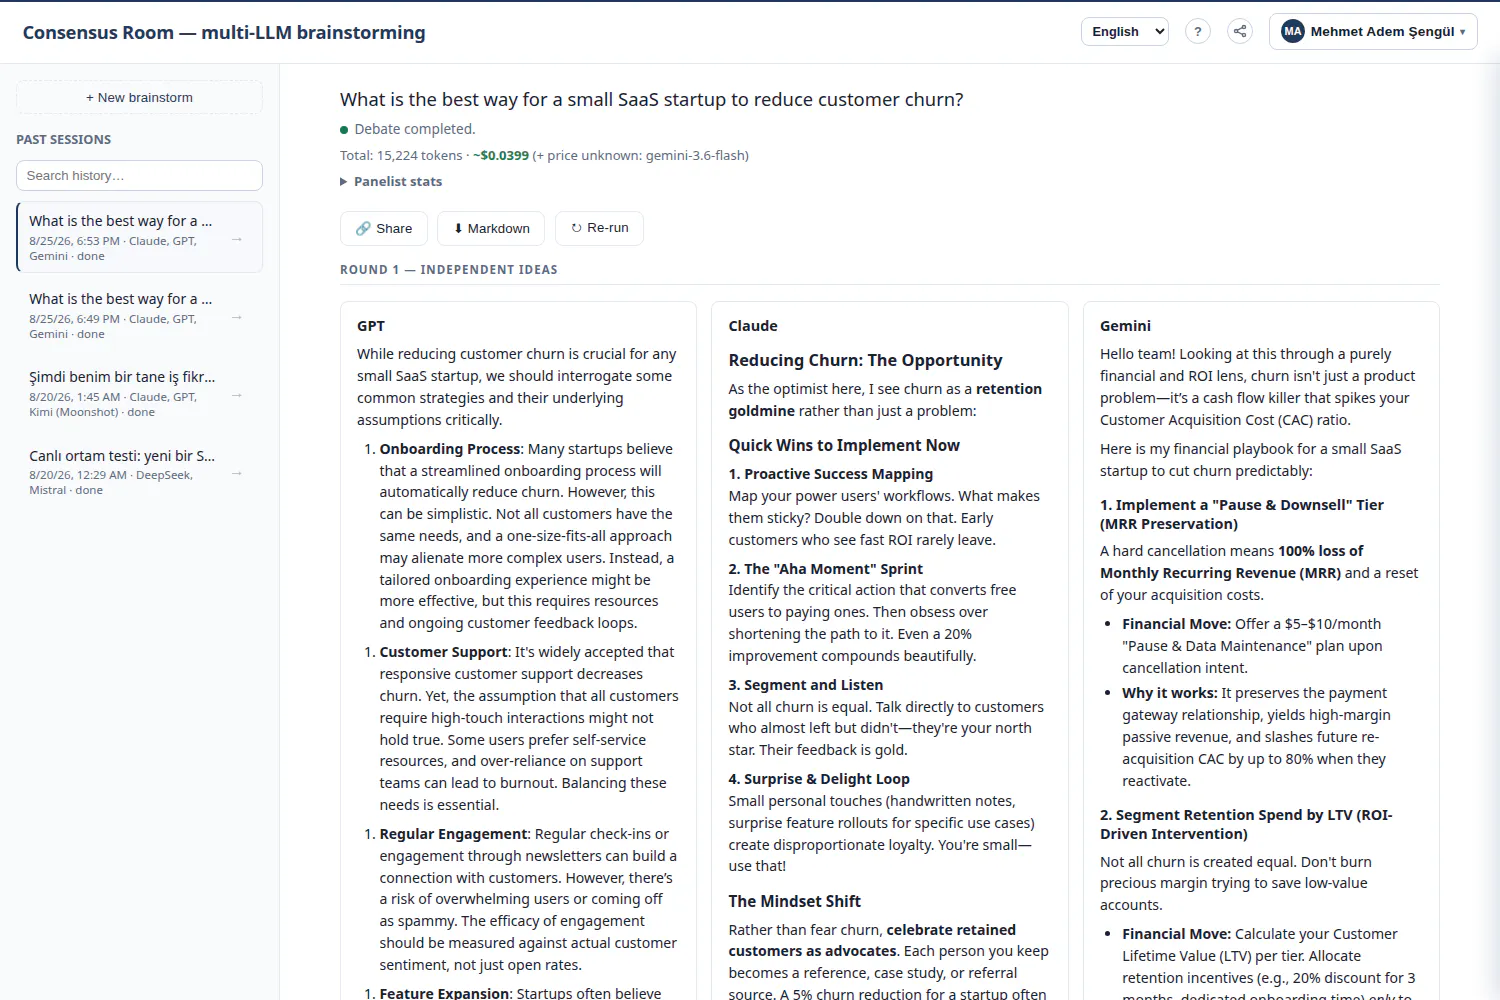Click 'Total: 15,224 tokens' text
The image size is (1500, 1000).
[x=401, y=155]
